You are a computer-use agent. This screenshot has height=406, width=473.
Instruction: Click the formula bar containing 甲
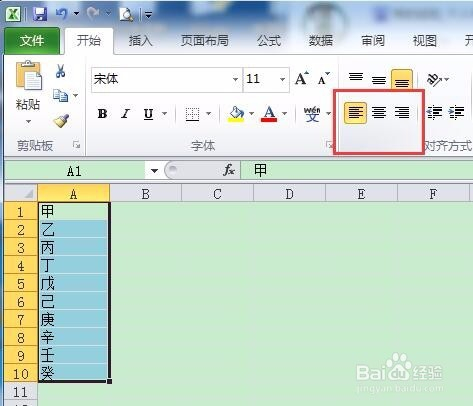357,170
